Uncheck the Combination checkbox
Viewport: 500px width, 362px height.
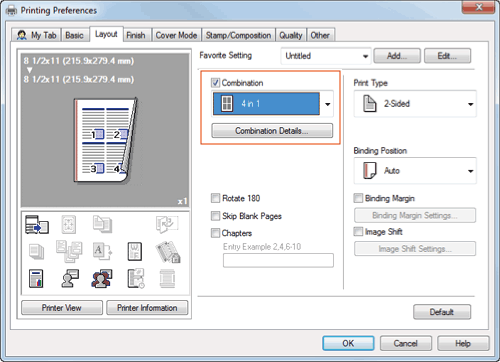click(215, 83)
